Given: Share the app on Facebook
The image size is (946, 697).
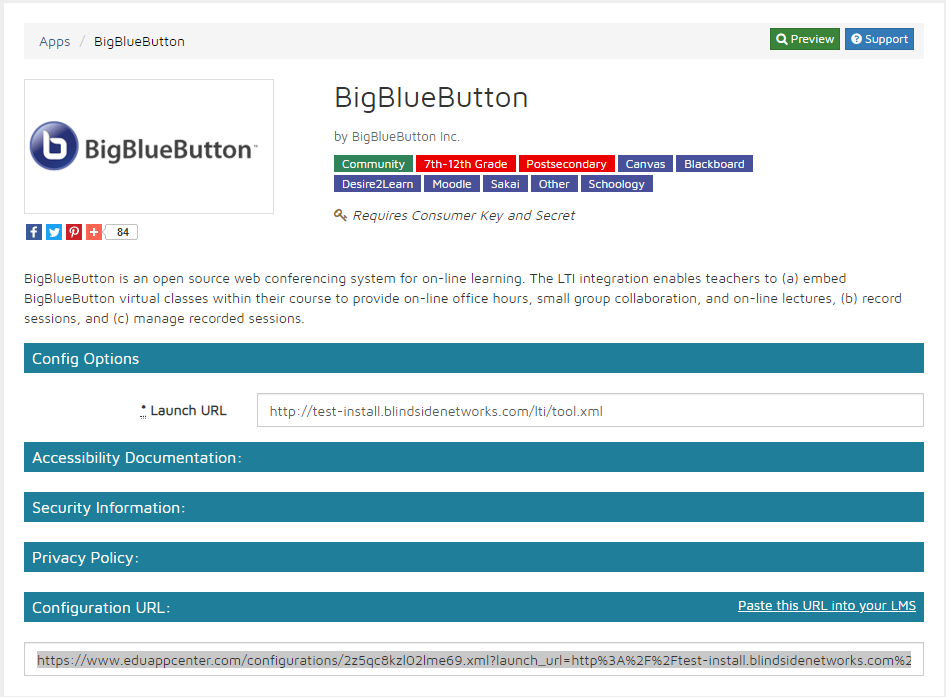Looking at the screenshot, I should (34, 232).
